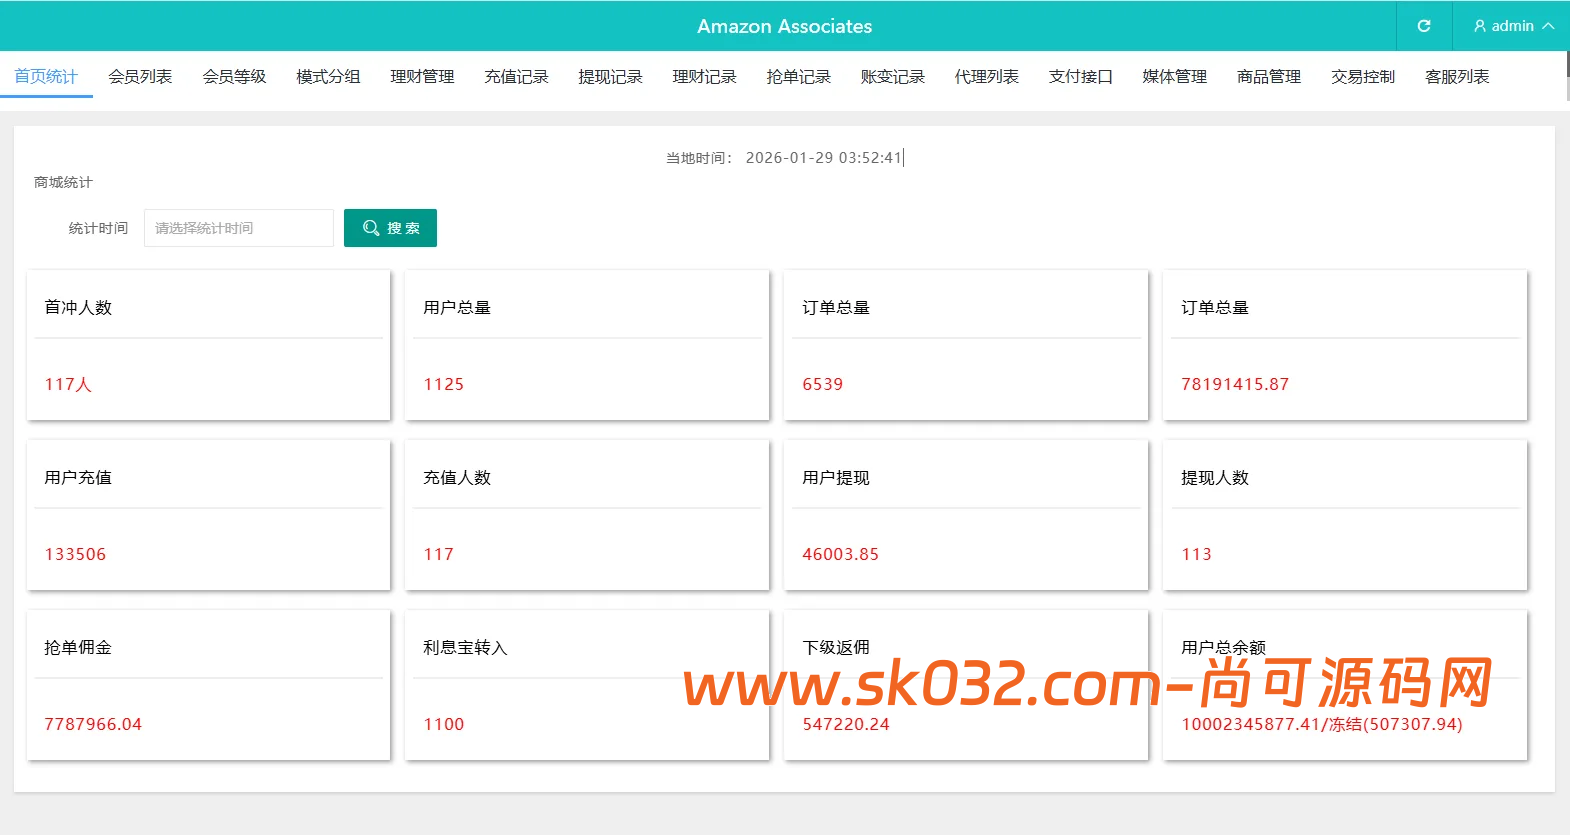
Task: Click 用户充值 card title
Action: pos(78,477)
